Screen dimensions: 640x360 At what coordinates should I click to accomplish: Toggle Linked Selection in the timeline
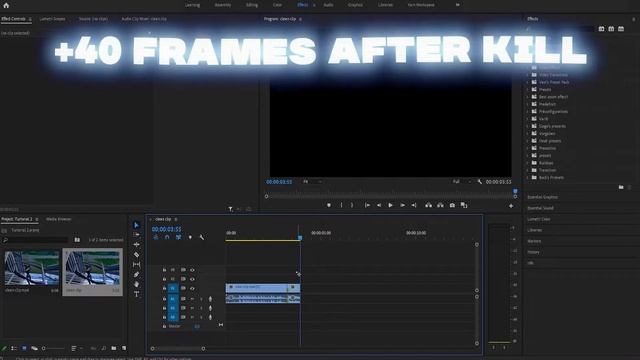click(178, 237)
